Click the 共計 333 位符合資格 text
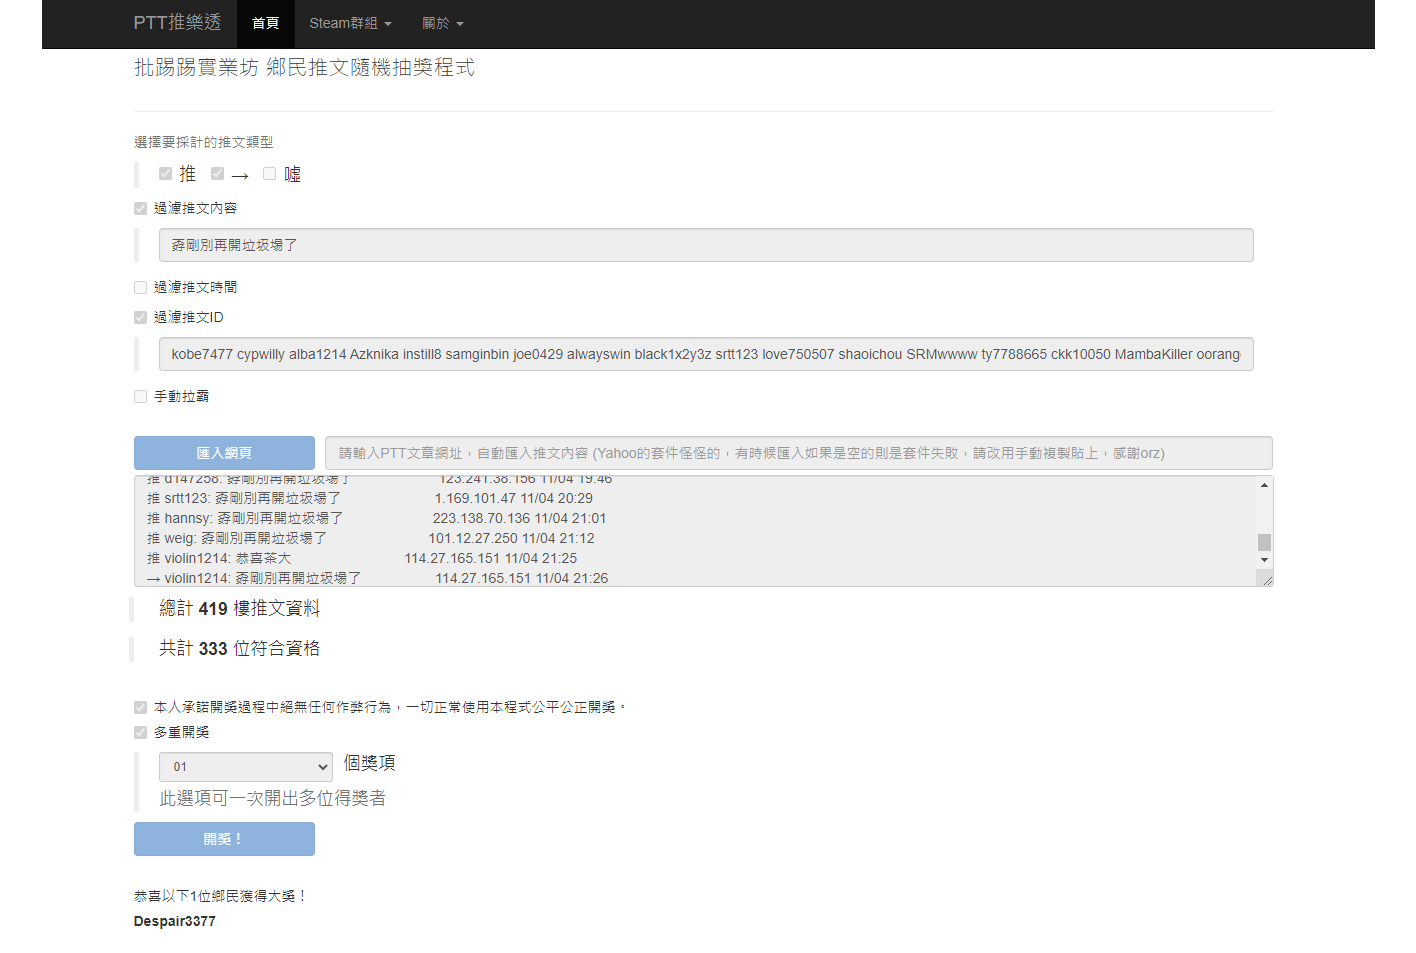Image resolution: width=1416 pixels, height=953 pixels. tap(240, 648)
